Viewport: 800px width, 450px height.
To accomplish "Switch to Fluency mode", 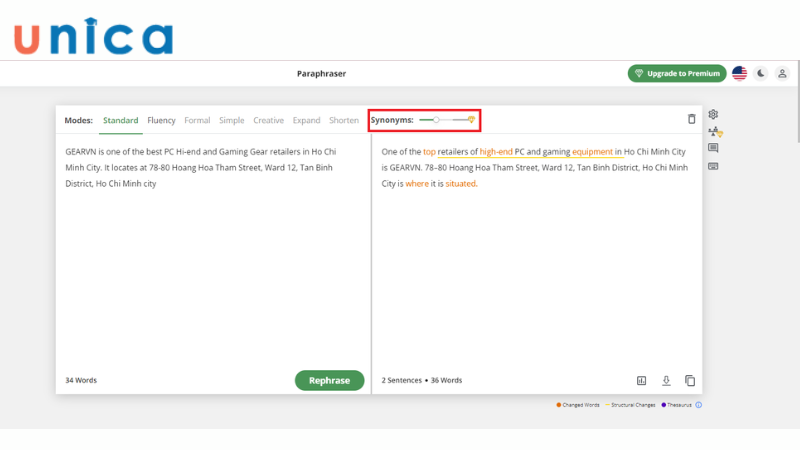I will pos(161,120).
